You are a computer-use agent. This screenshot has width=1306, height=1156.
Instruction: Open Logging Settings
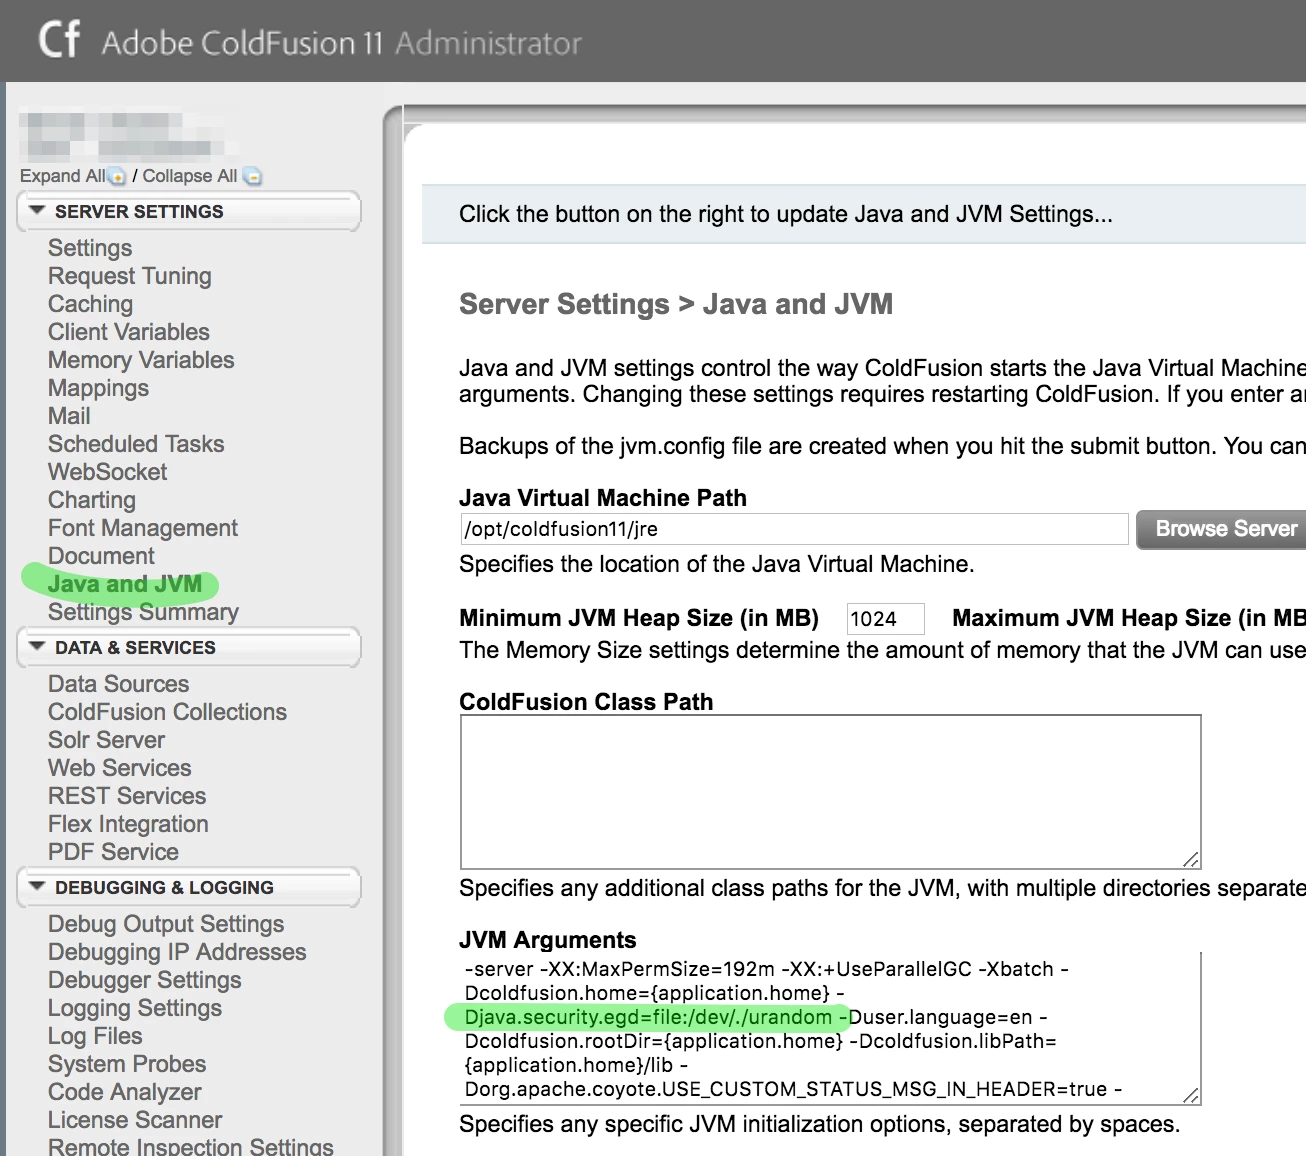pyautogui.click(x=135, y=1008)
